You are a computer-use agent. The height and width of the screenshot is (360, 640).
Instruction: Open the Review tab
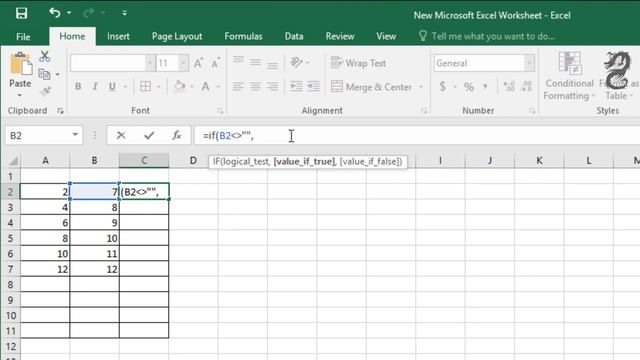pyautogui.click(x=340, y=36)
